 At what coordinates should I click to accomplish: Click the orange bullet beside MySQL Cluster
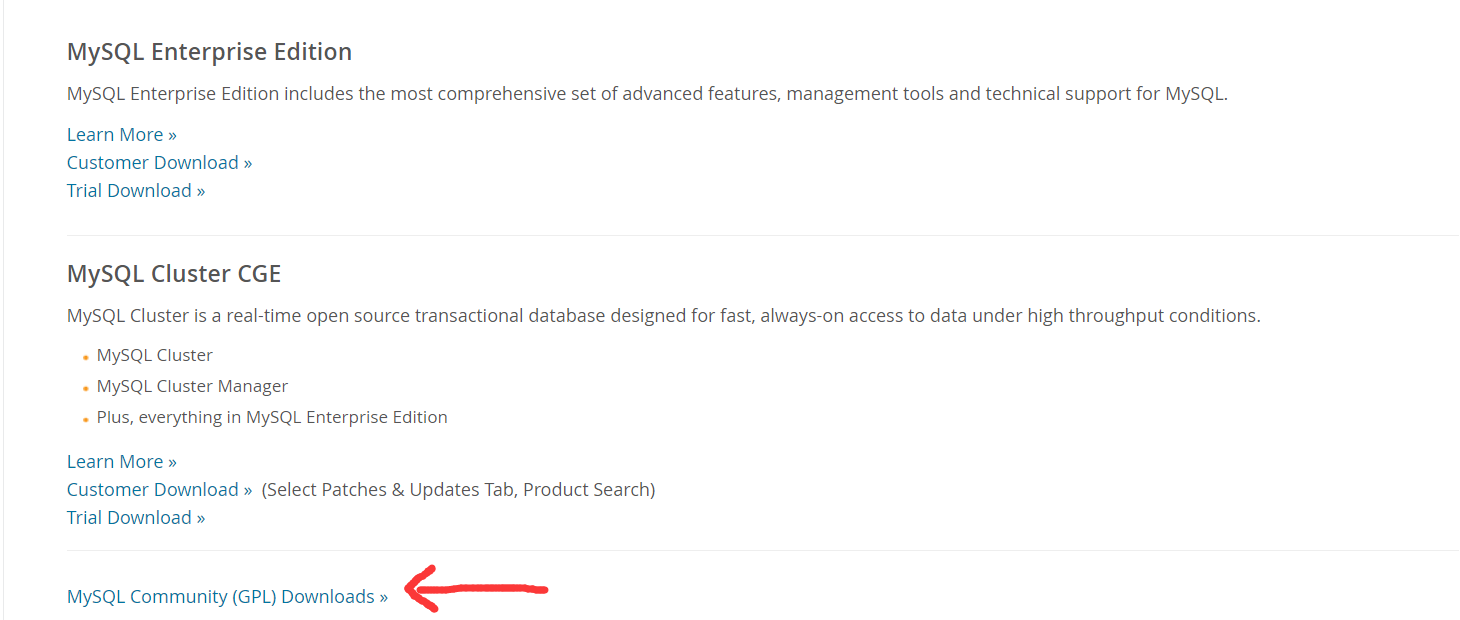[x=86, y=357]
